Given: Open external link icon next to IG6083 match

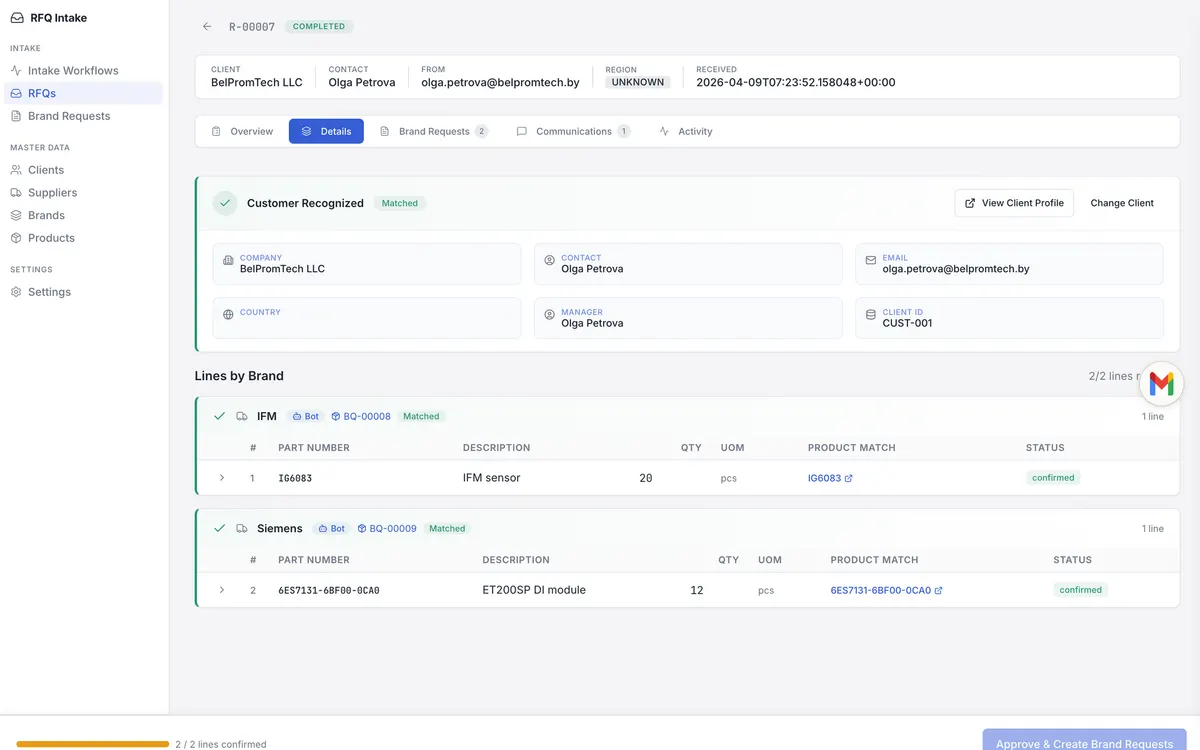Looking at the screenshot, I should 849,478.
